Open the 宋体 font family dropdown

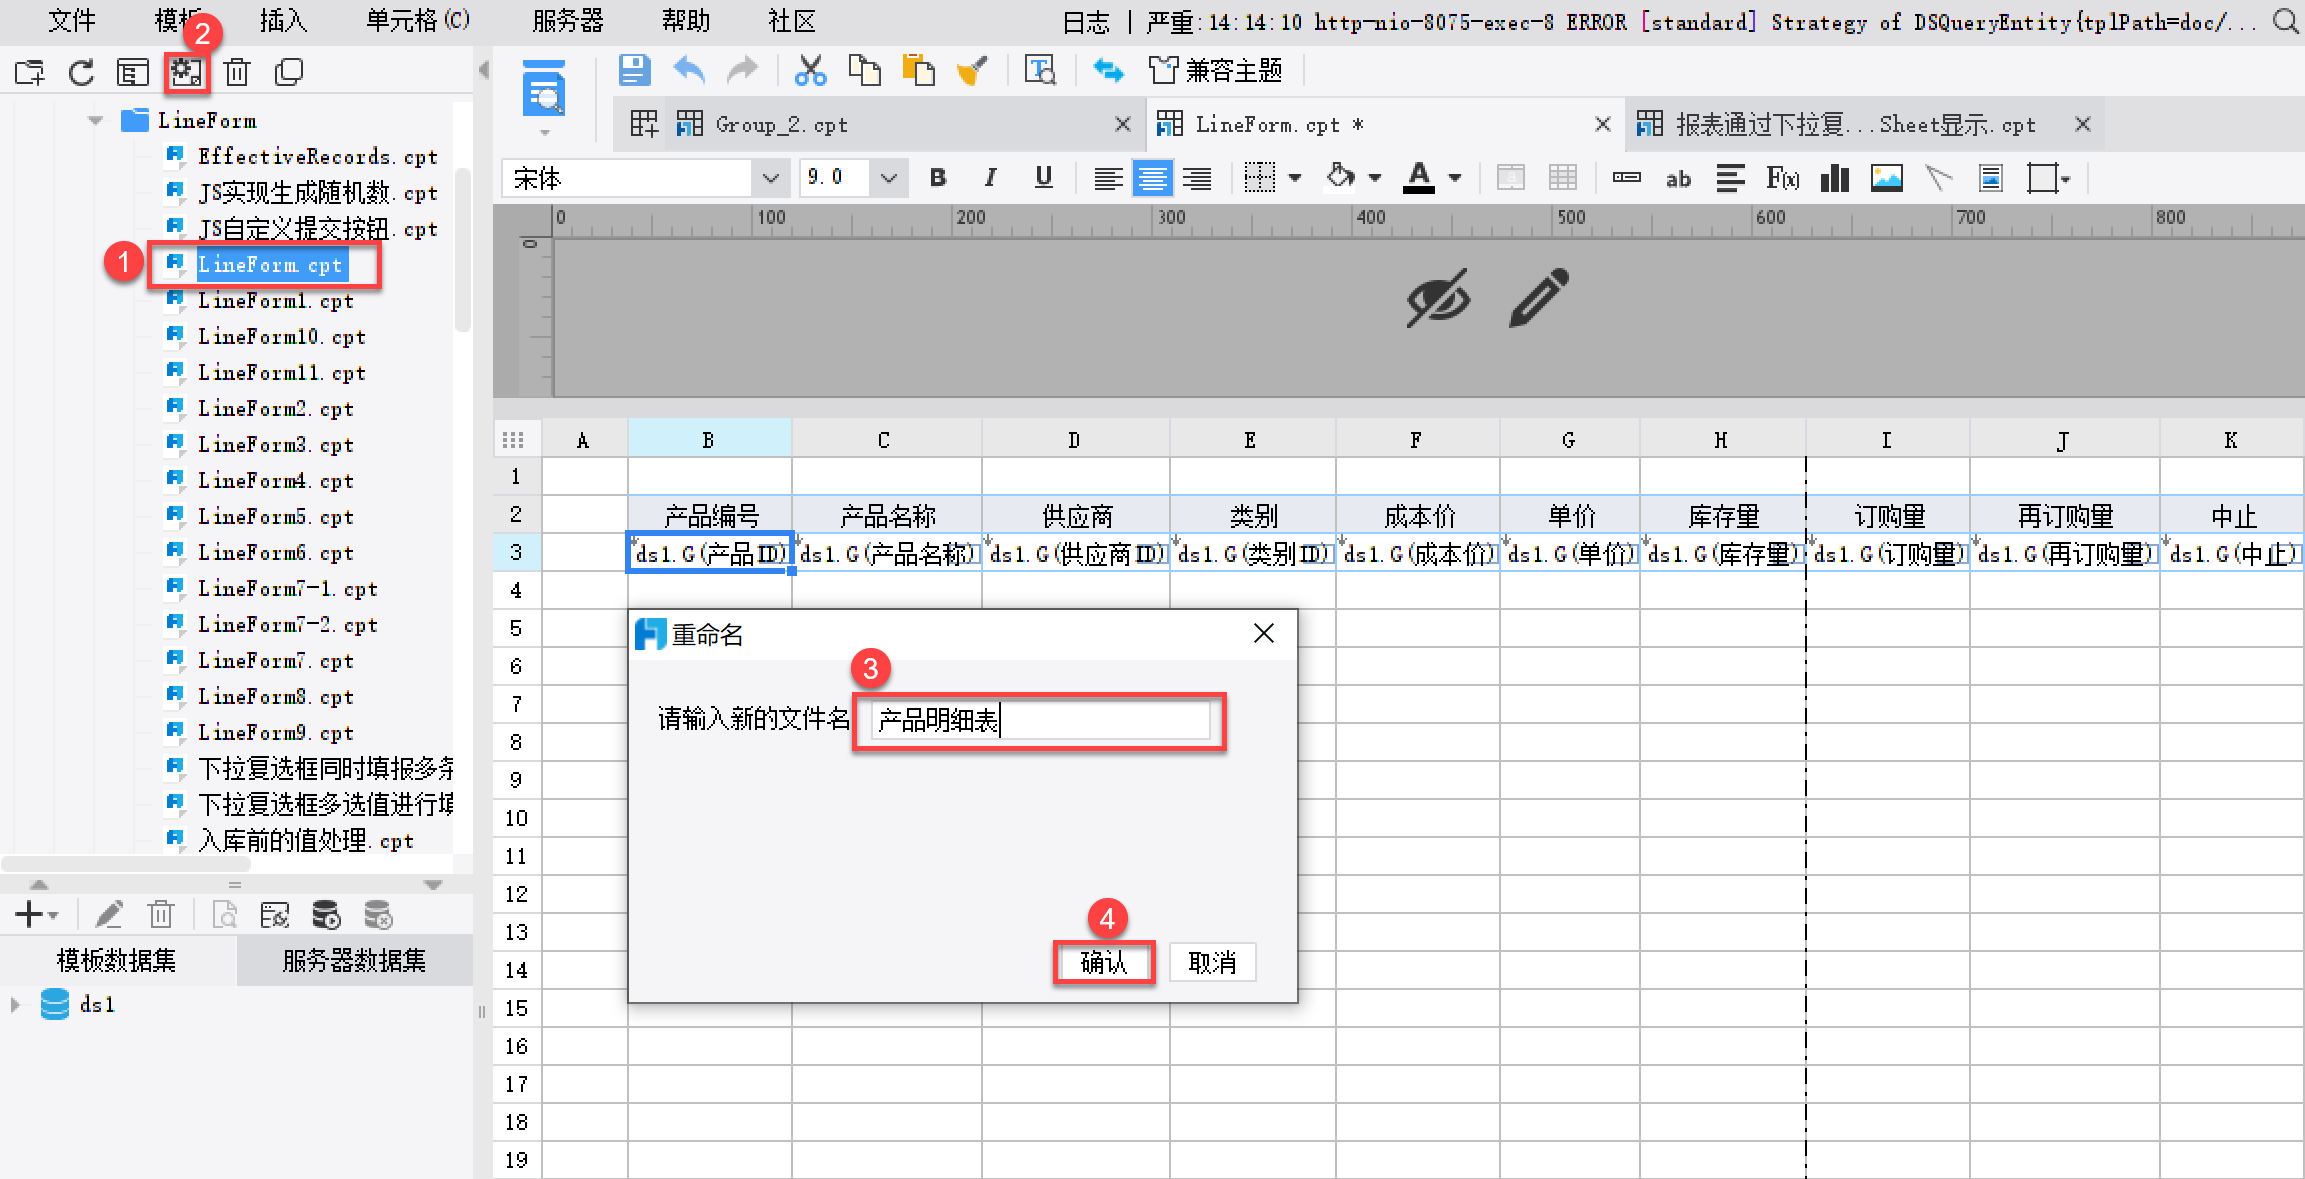click(770, 178)
